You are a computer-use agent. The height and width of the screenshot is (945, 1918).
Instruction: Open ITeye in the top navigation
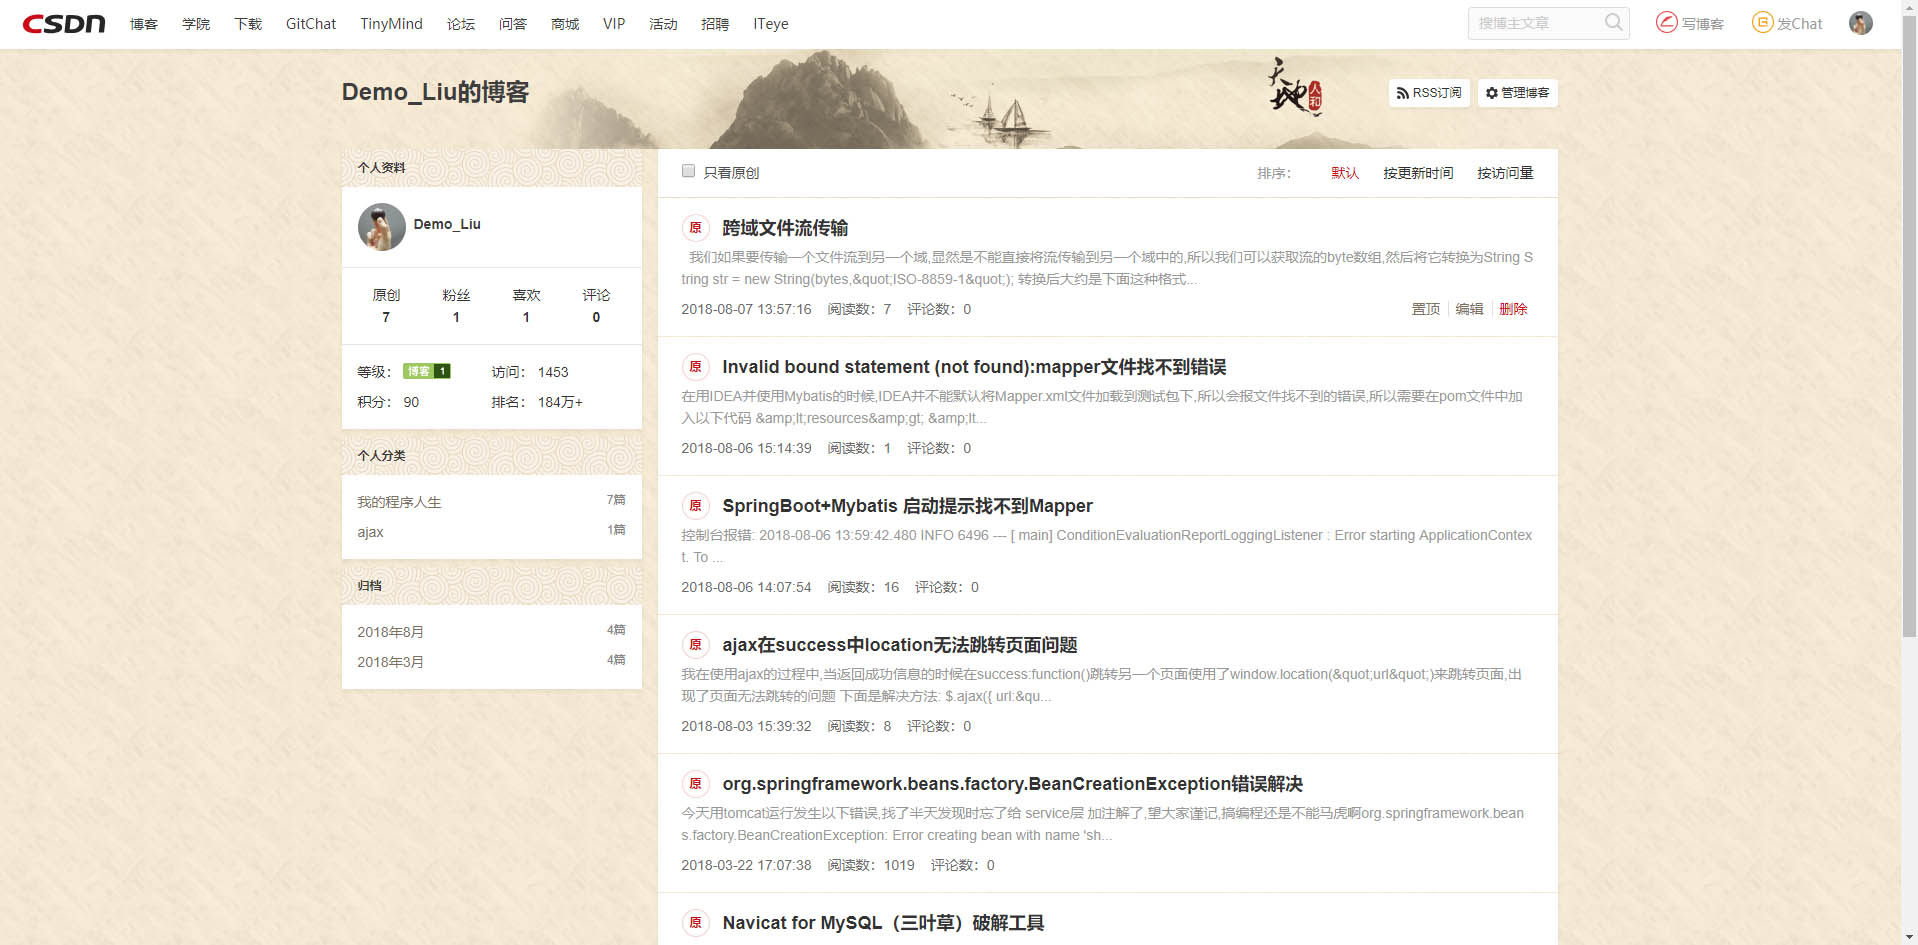771,24
